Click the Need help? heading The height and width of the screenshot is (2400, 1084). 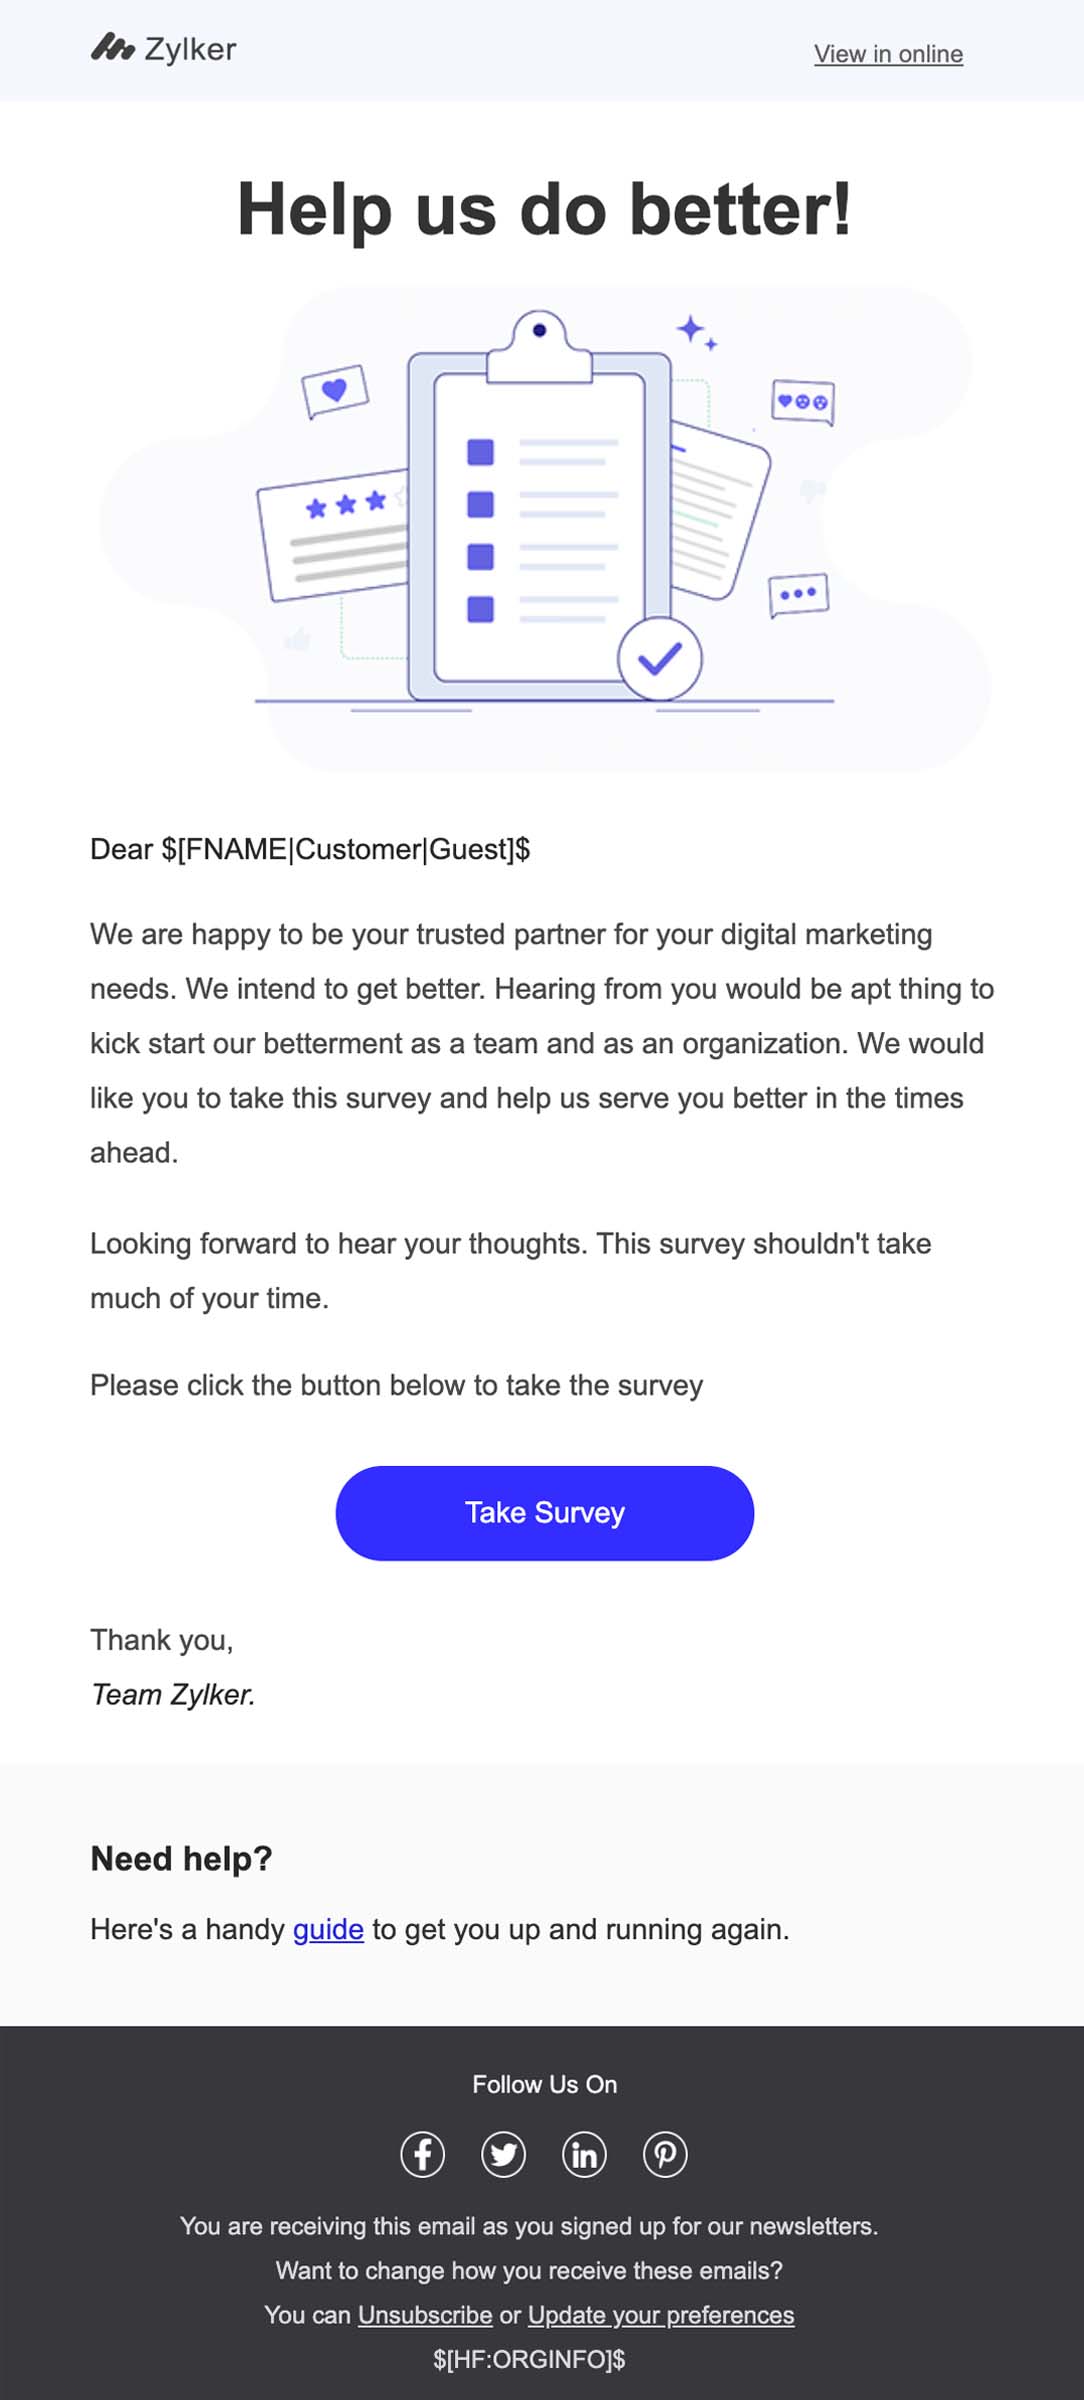click(x=181, y=1858)
